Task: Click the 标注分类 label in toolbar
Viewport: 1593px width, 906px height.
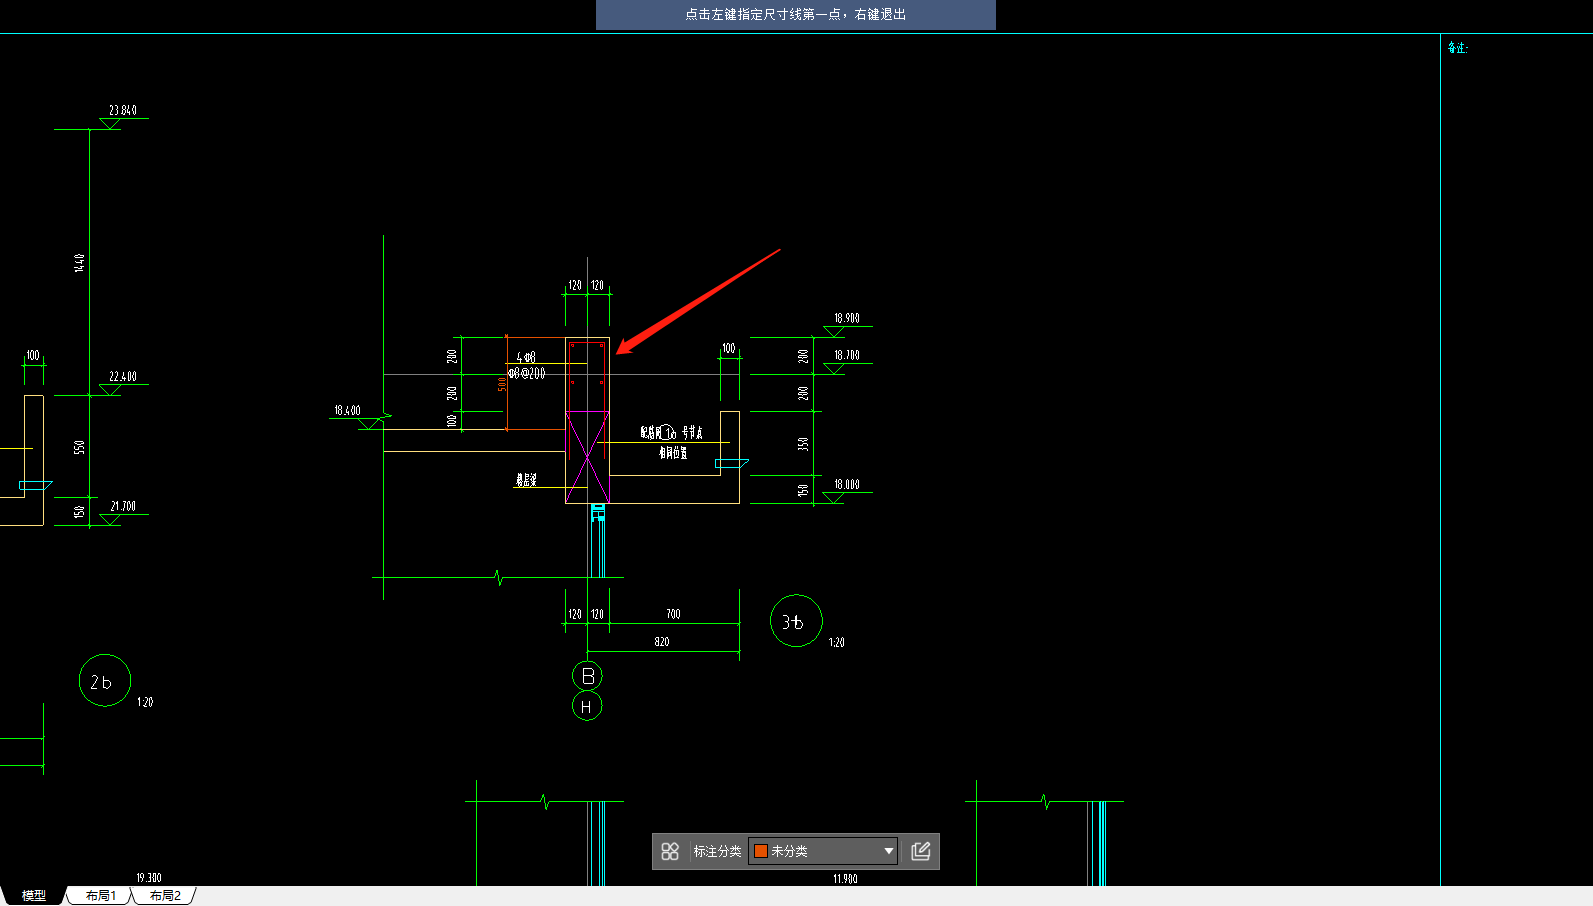Action: [717, 851]
